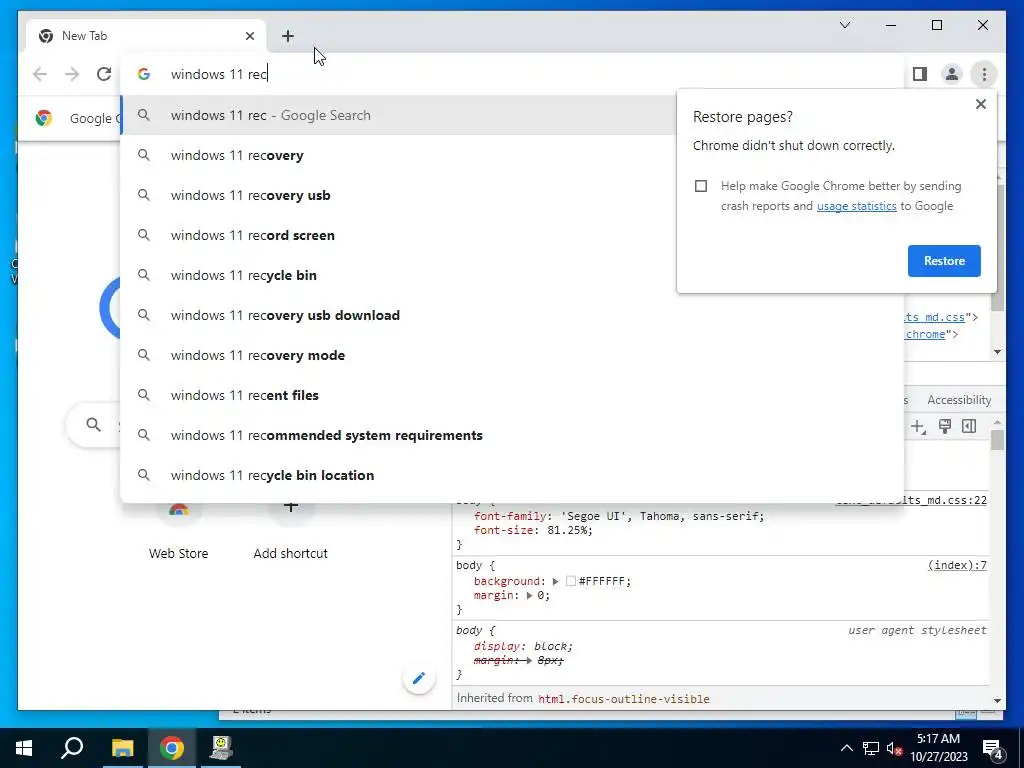Click the font-size 81.25% value
This screenshot has width=1024, height=768.
[569, 530]
